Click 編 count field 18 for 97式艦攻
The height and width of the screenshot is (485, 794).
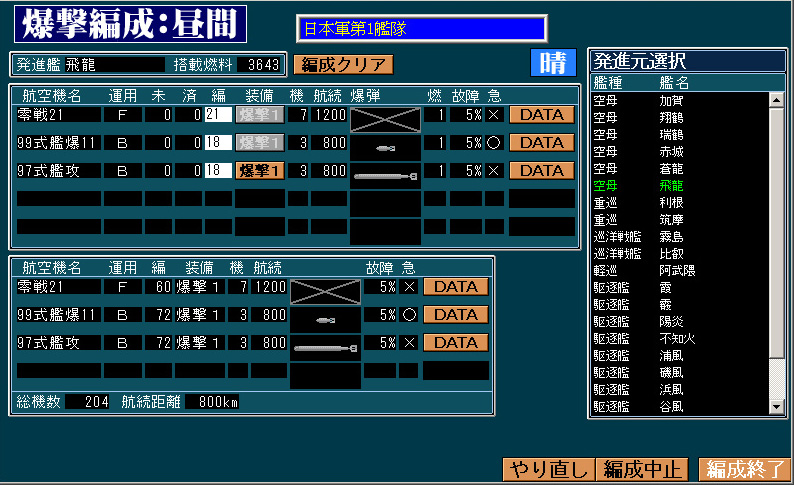[218, 171]
